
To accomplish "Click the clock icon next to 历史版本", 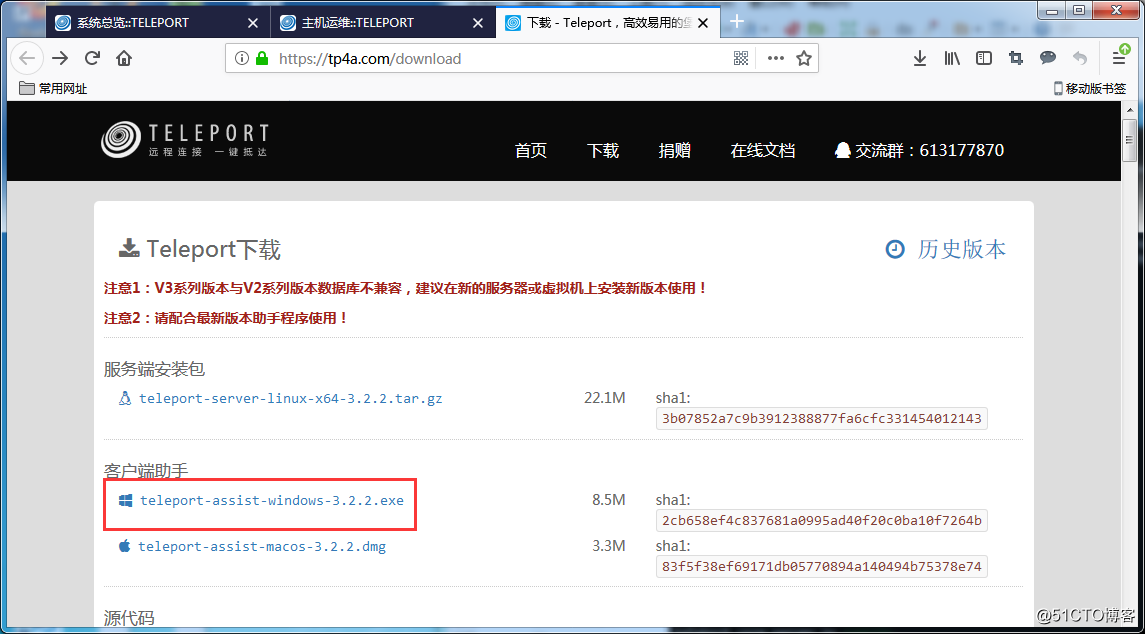I will coord(895,250).
